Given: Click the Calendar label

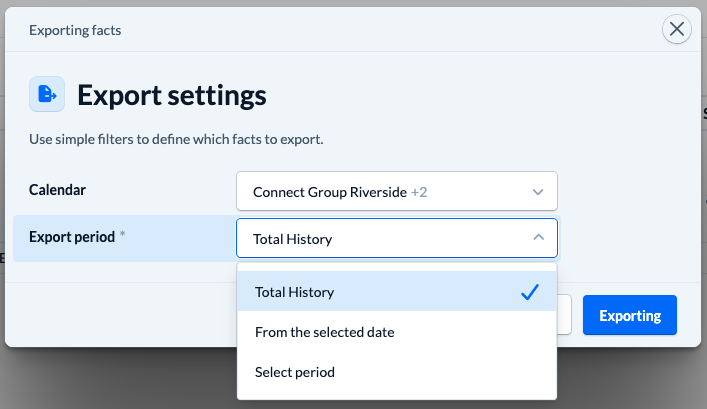Looking at the screenshot, I should tap(57, 190).
